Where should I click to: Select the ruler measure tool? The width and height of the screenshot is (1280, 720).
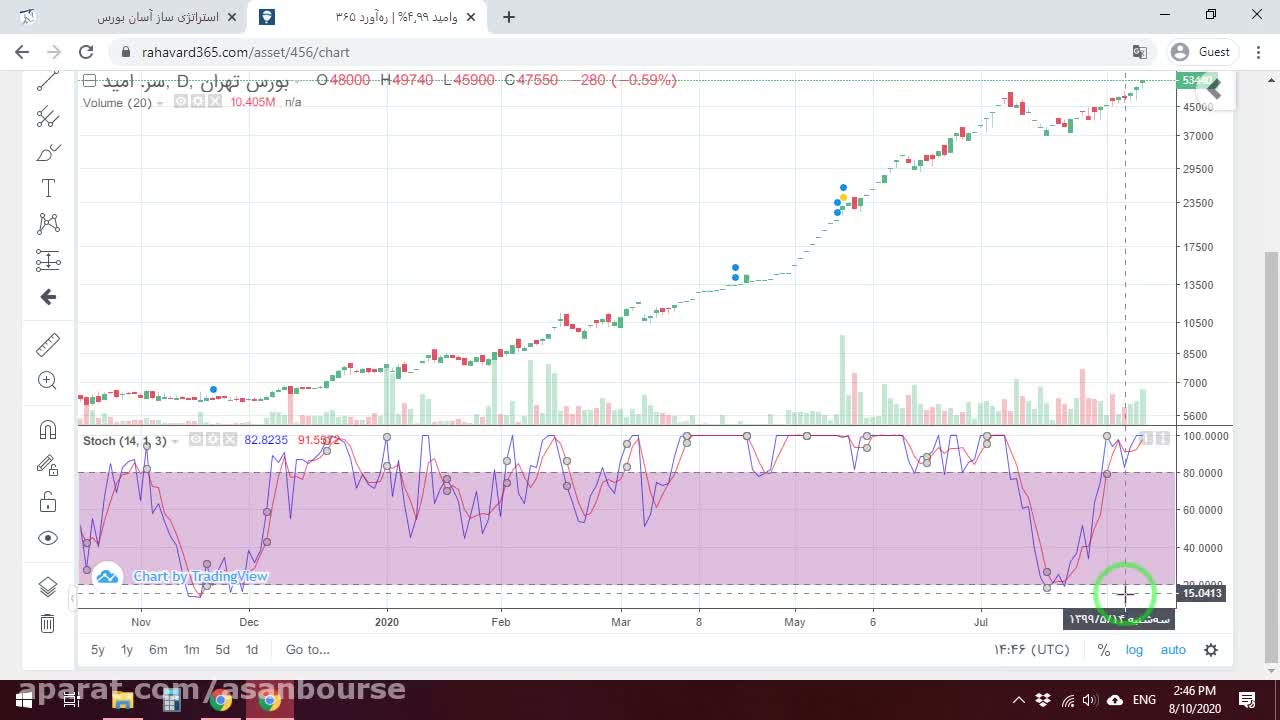pos(47,345)
